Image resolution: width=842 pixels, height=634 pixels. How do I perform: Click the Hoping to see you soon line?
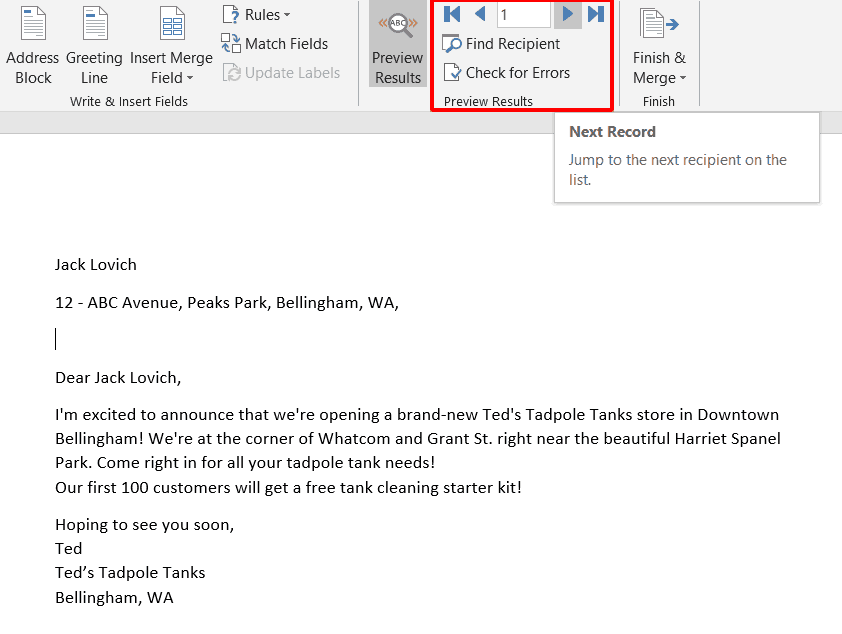[x=144, y=525]
